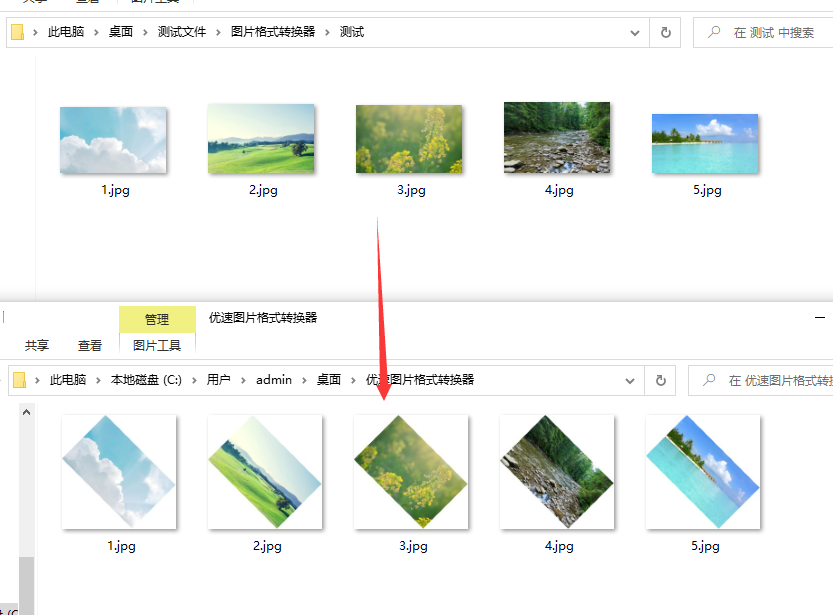
Task: Click the search magnifier in lower window
Action: point(709,380)
